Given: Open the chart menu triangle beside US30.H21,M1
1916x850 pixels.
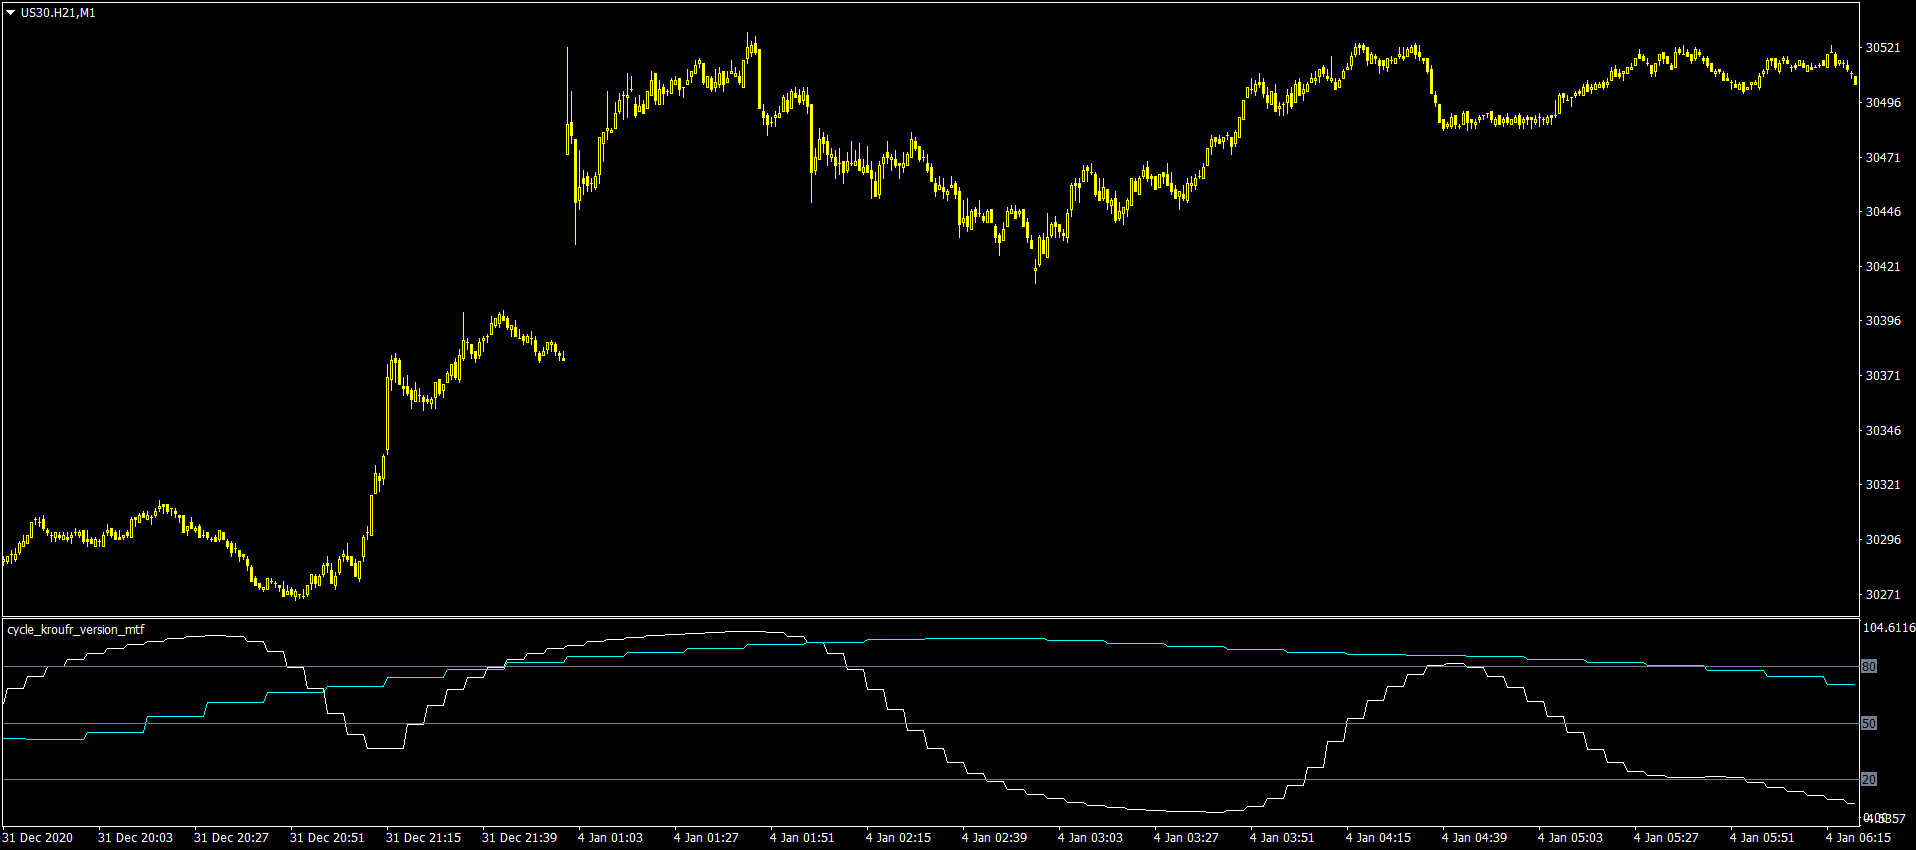Looking at the screenshot, I should coord(11,13).
